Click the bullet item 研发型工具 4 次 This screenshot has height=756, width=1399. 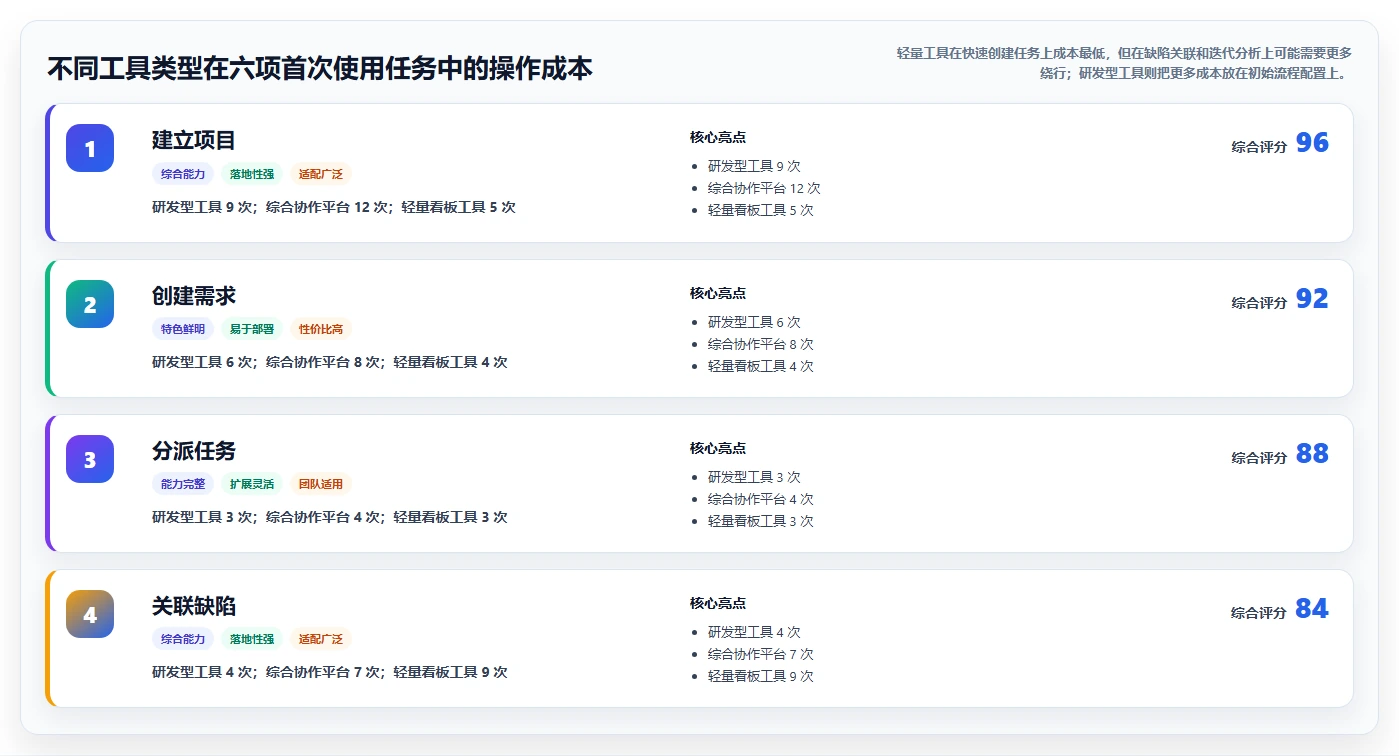(754, 632)
